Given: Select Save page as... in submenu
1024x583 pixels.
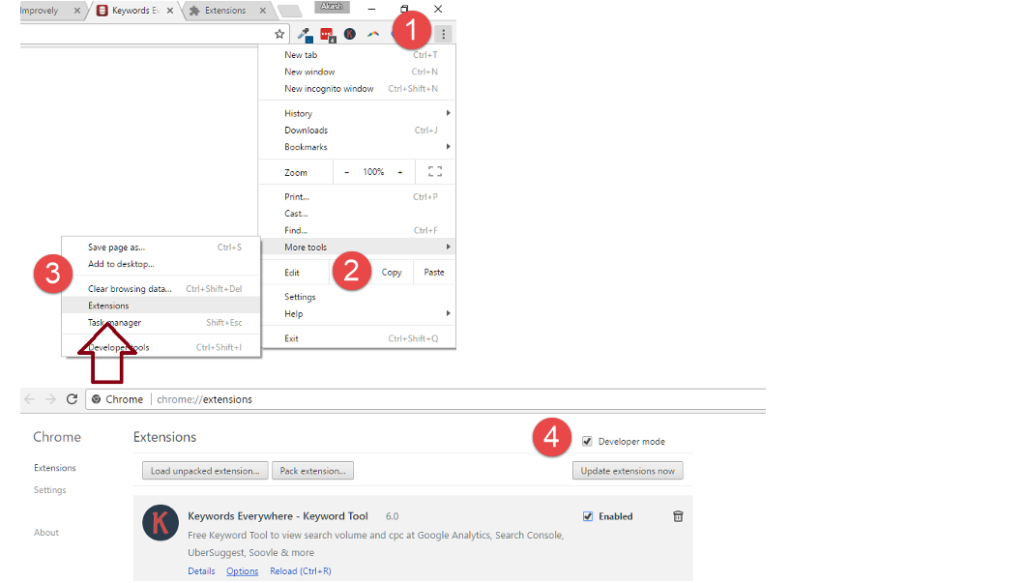Looking at the screenshot, I should pos(161,247).
